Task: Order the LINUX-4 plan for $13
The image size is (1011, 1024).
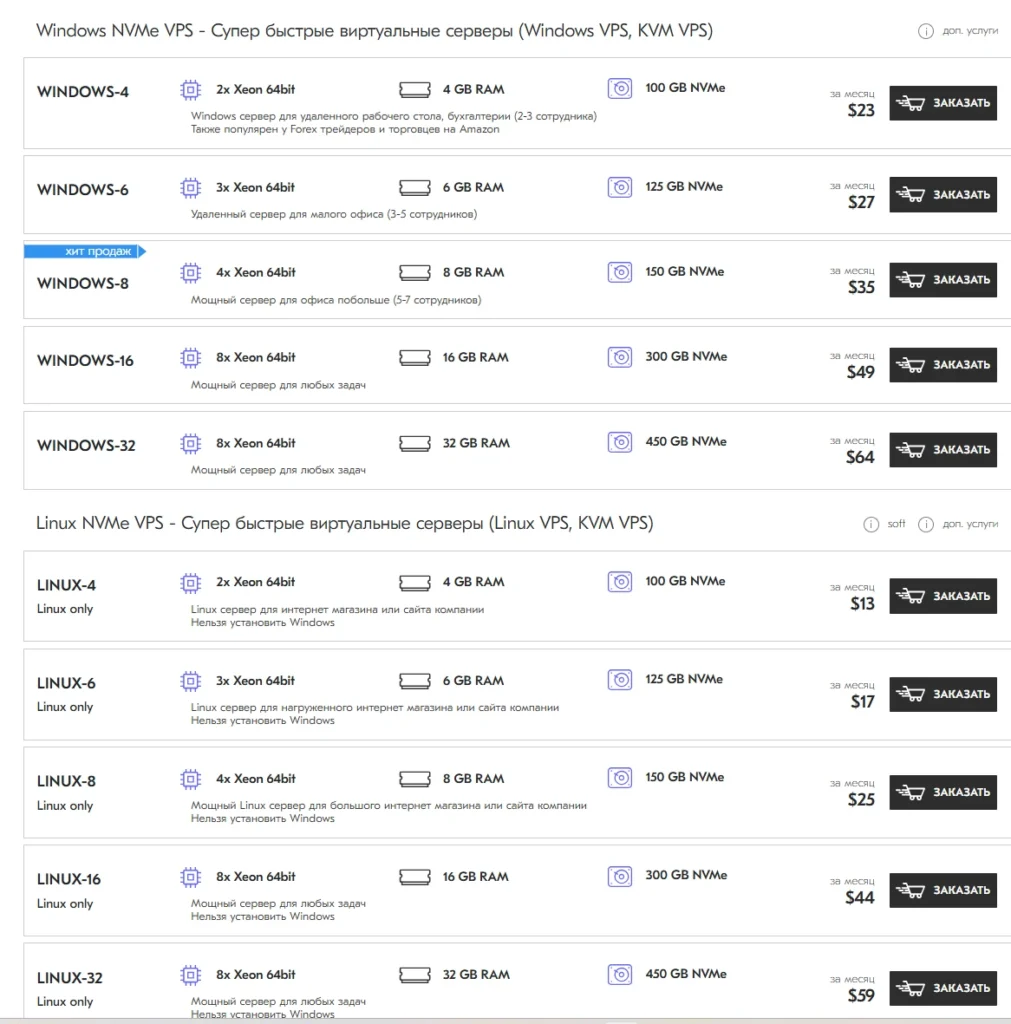Action: 942,596
